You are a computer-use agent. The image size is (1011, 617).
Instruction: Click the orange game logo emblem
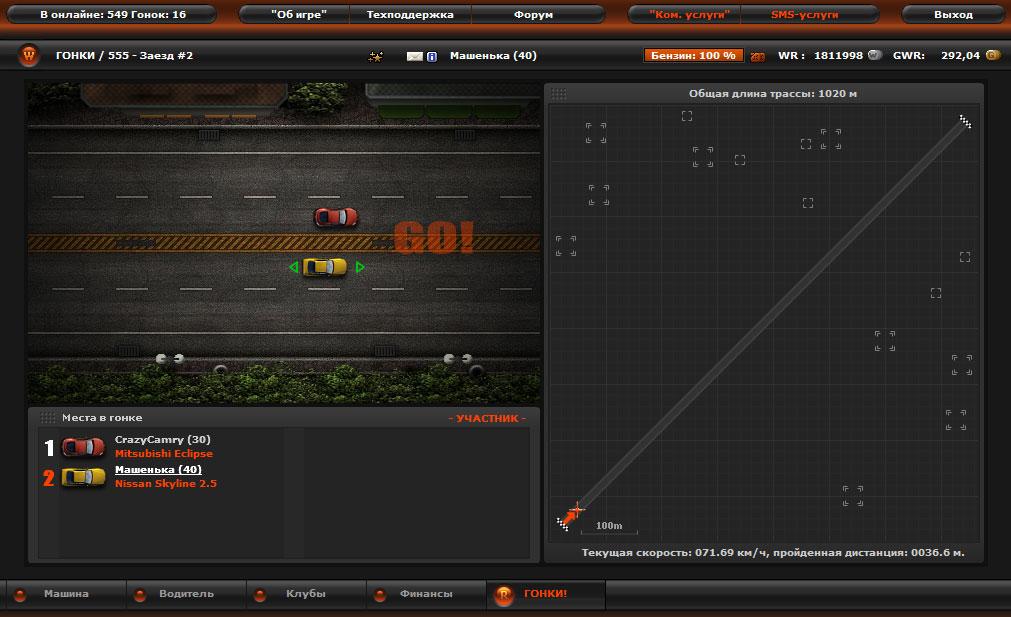click(x=29, y=56)
